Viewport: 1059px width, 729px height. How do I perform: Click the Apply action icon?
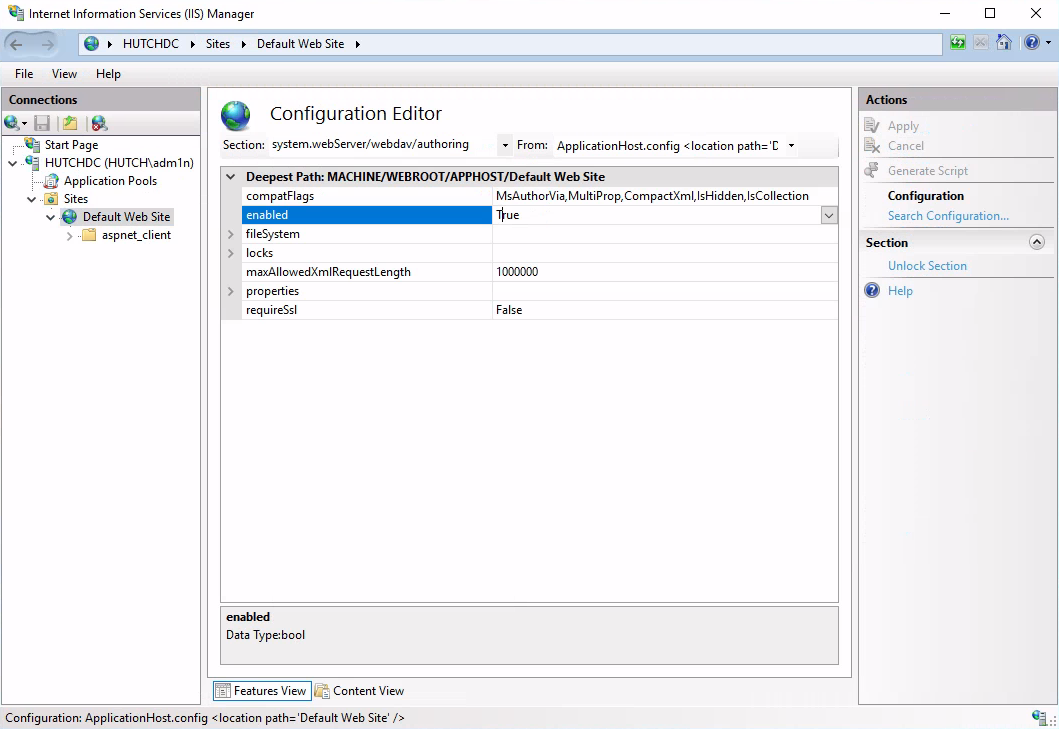pyautogui.click(x=872, y=126)
